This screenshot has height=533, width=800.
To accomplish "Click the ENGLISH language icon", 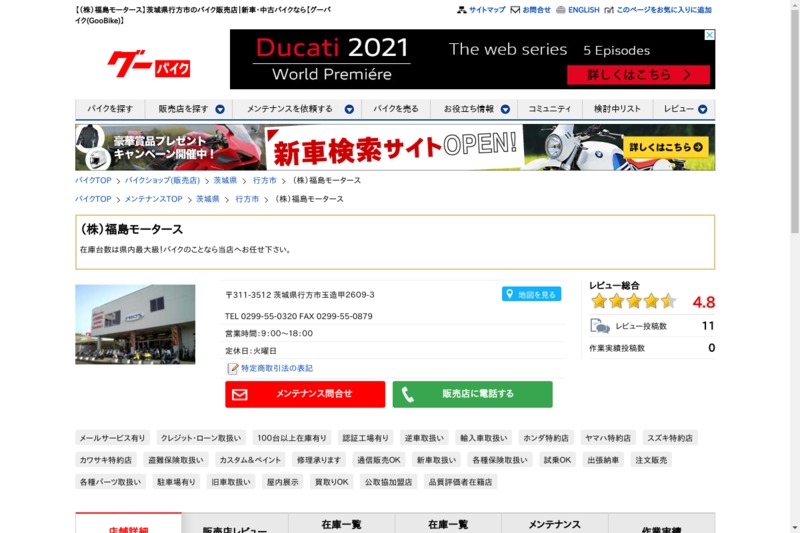I will click(561, 10).
